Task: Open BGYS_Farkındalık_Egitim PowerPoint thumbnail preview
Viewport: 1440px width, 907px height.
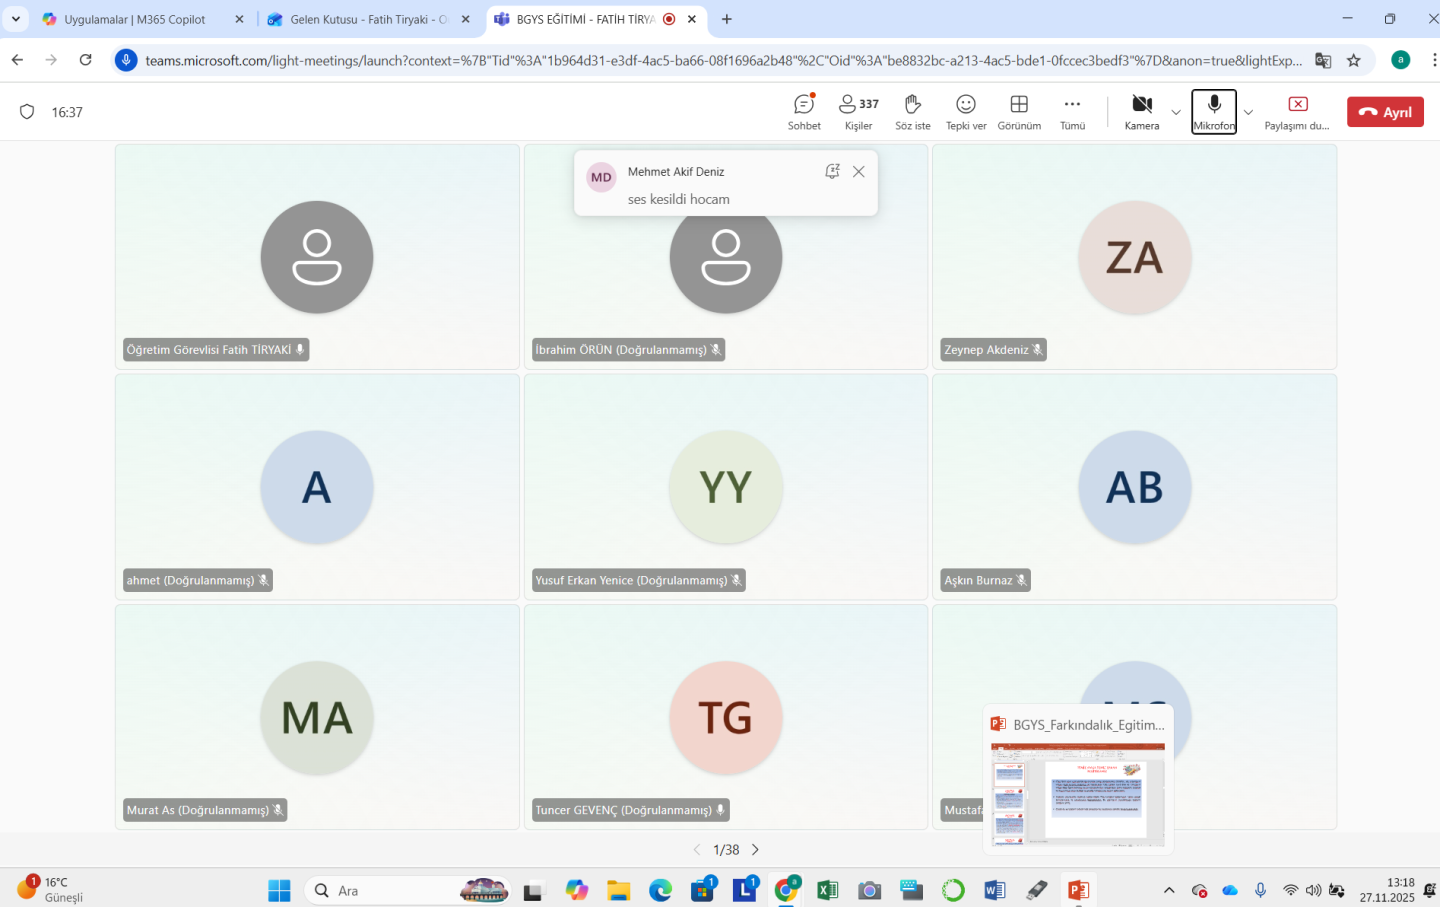Action: (x=1077, y=794)
